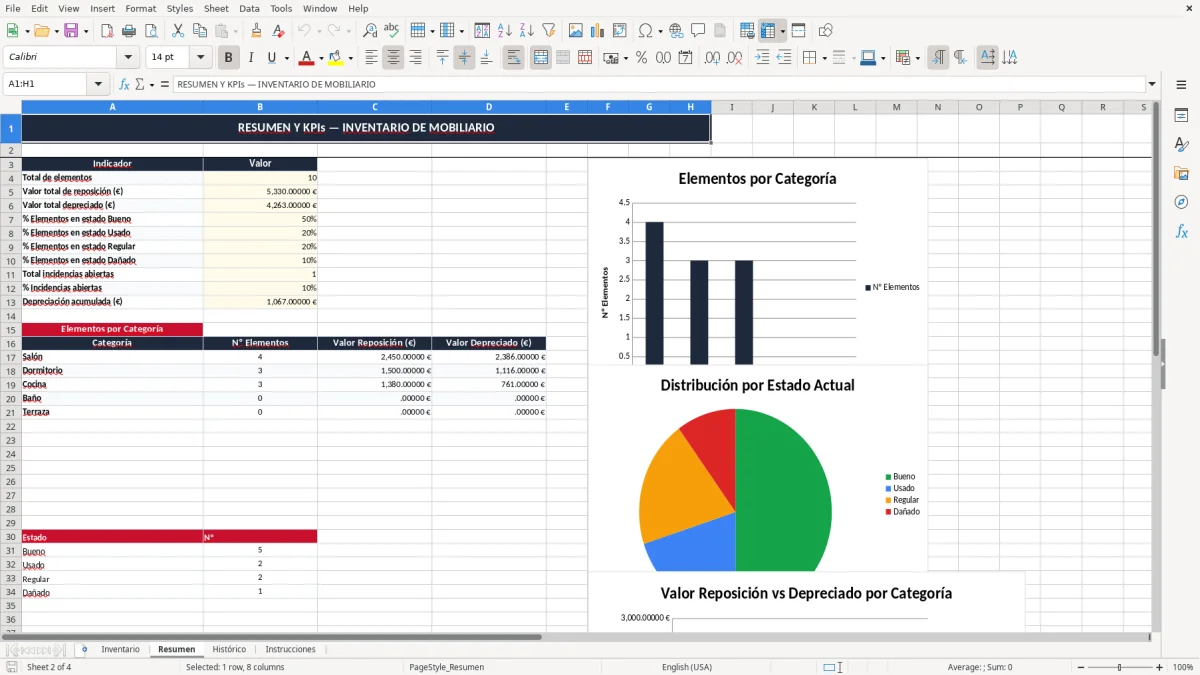The width and height of the screenshot is (1200, 675).
Task: Adjust the zoom slider in status bar
Action: (1119, 667)
